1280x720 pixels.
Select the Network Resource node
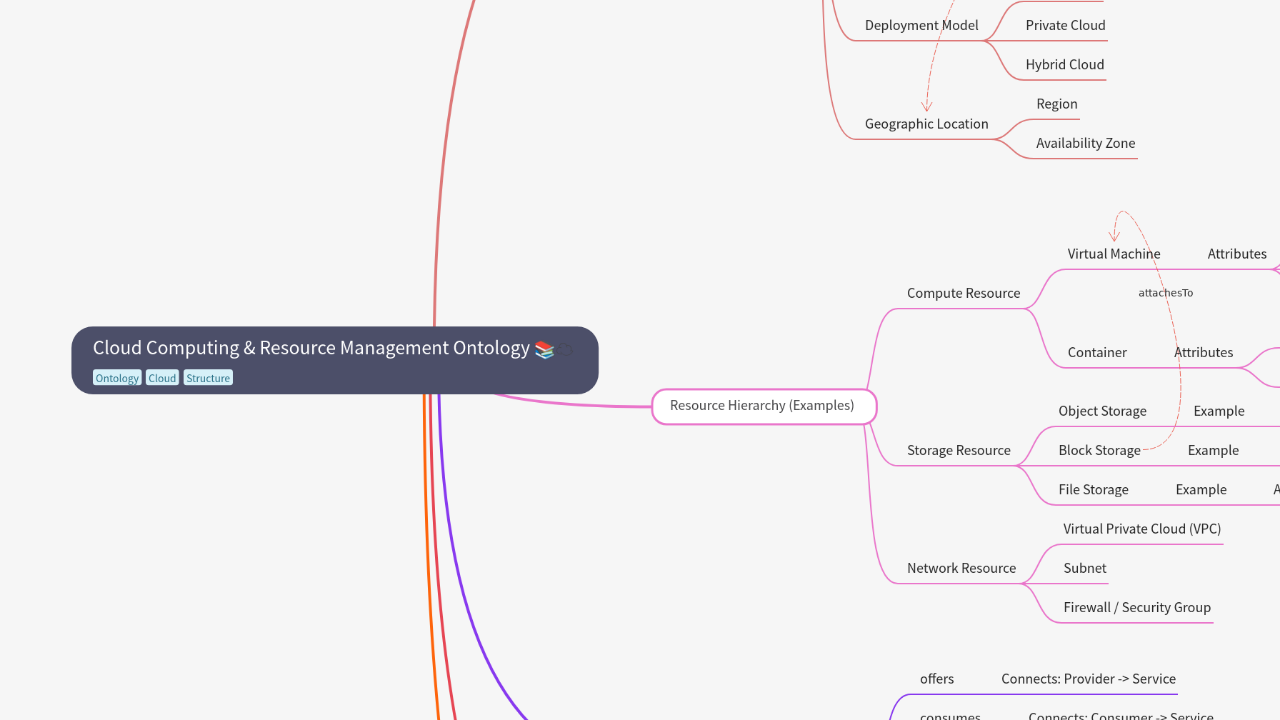(x=961, y=568)
